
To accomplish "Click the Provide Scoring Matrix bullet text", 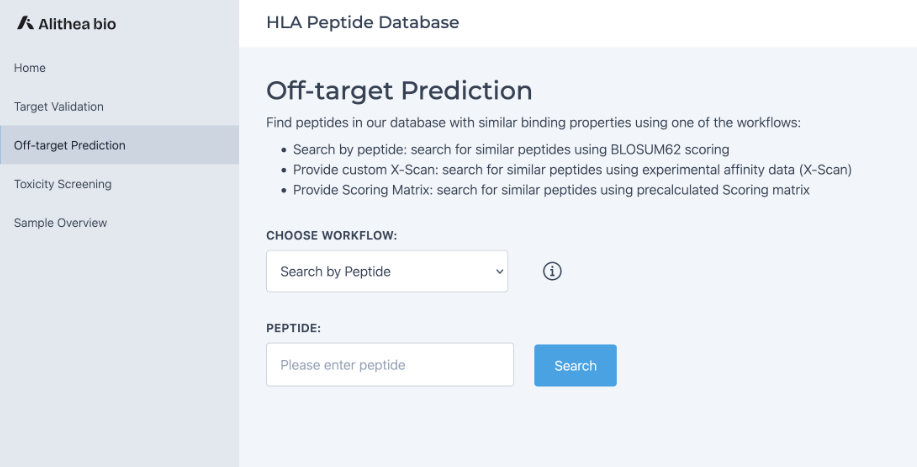I will pyautogui.click(x=550, y=189).
